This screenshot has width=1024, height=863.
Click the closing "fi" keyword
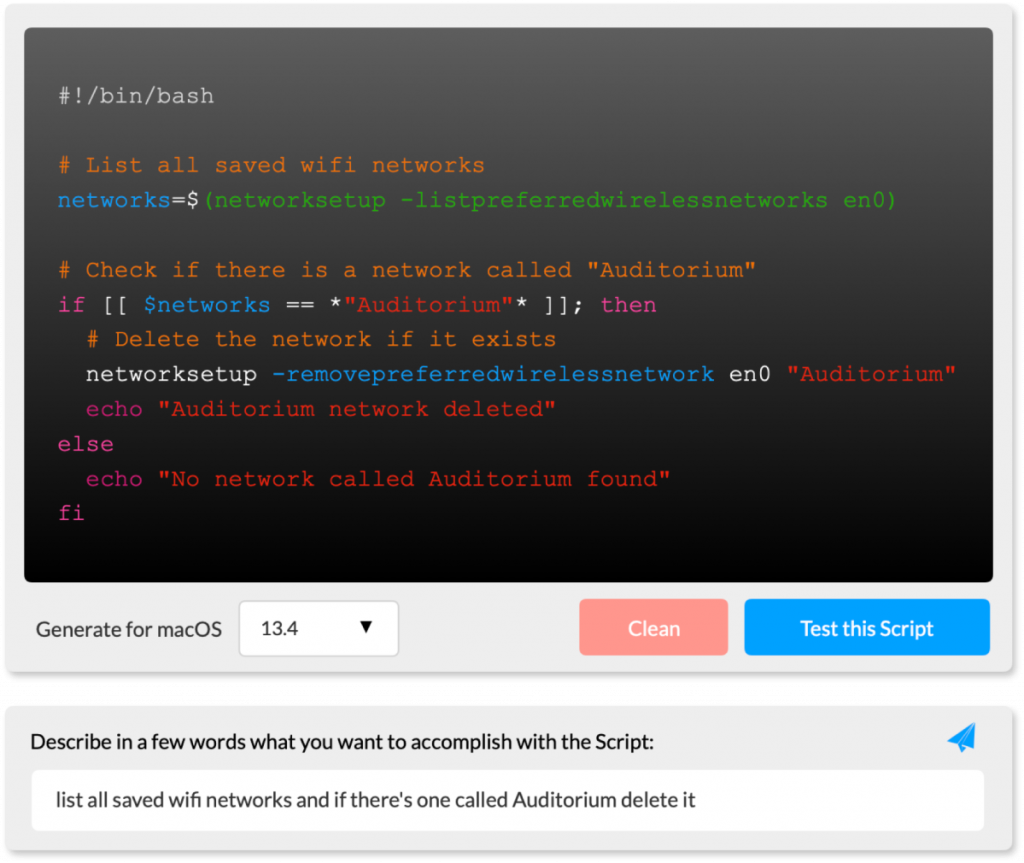pyautogui.click(x=71, y=514)
